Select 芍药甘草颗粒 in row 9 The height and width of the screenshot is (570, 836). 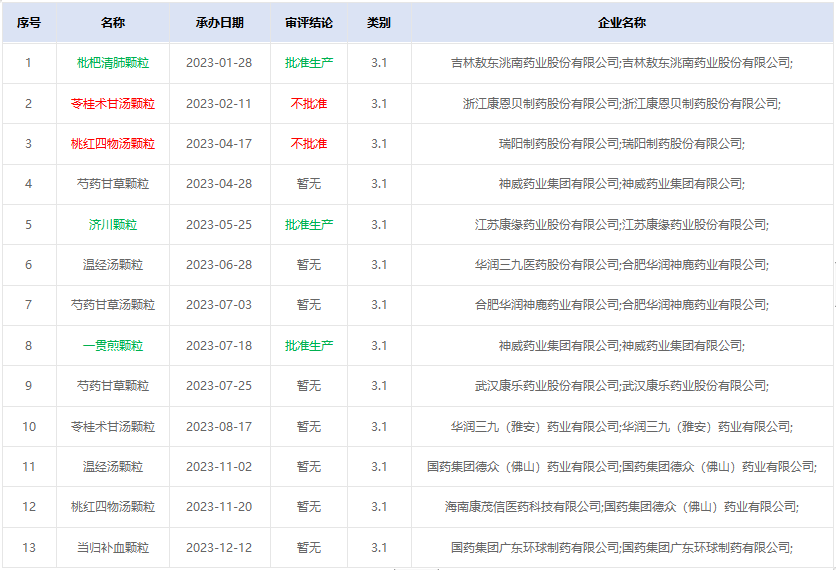[x=113, y=386]
